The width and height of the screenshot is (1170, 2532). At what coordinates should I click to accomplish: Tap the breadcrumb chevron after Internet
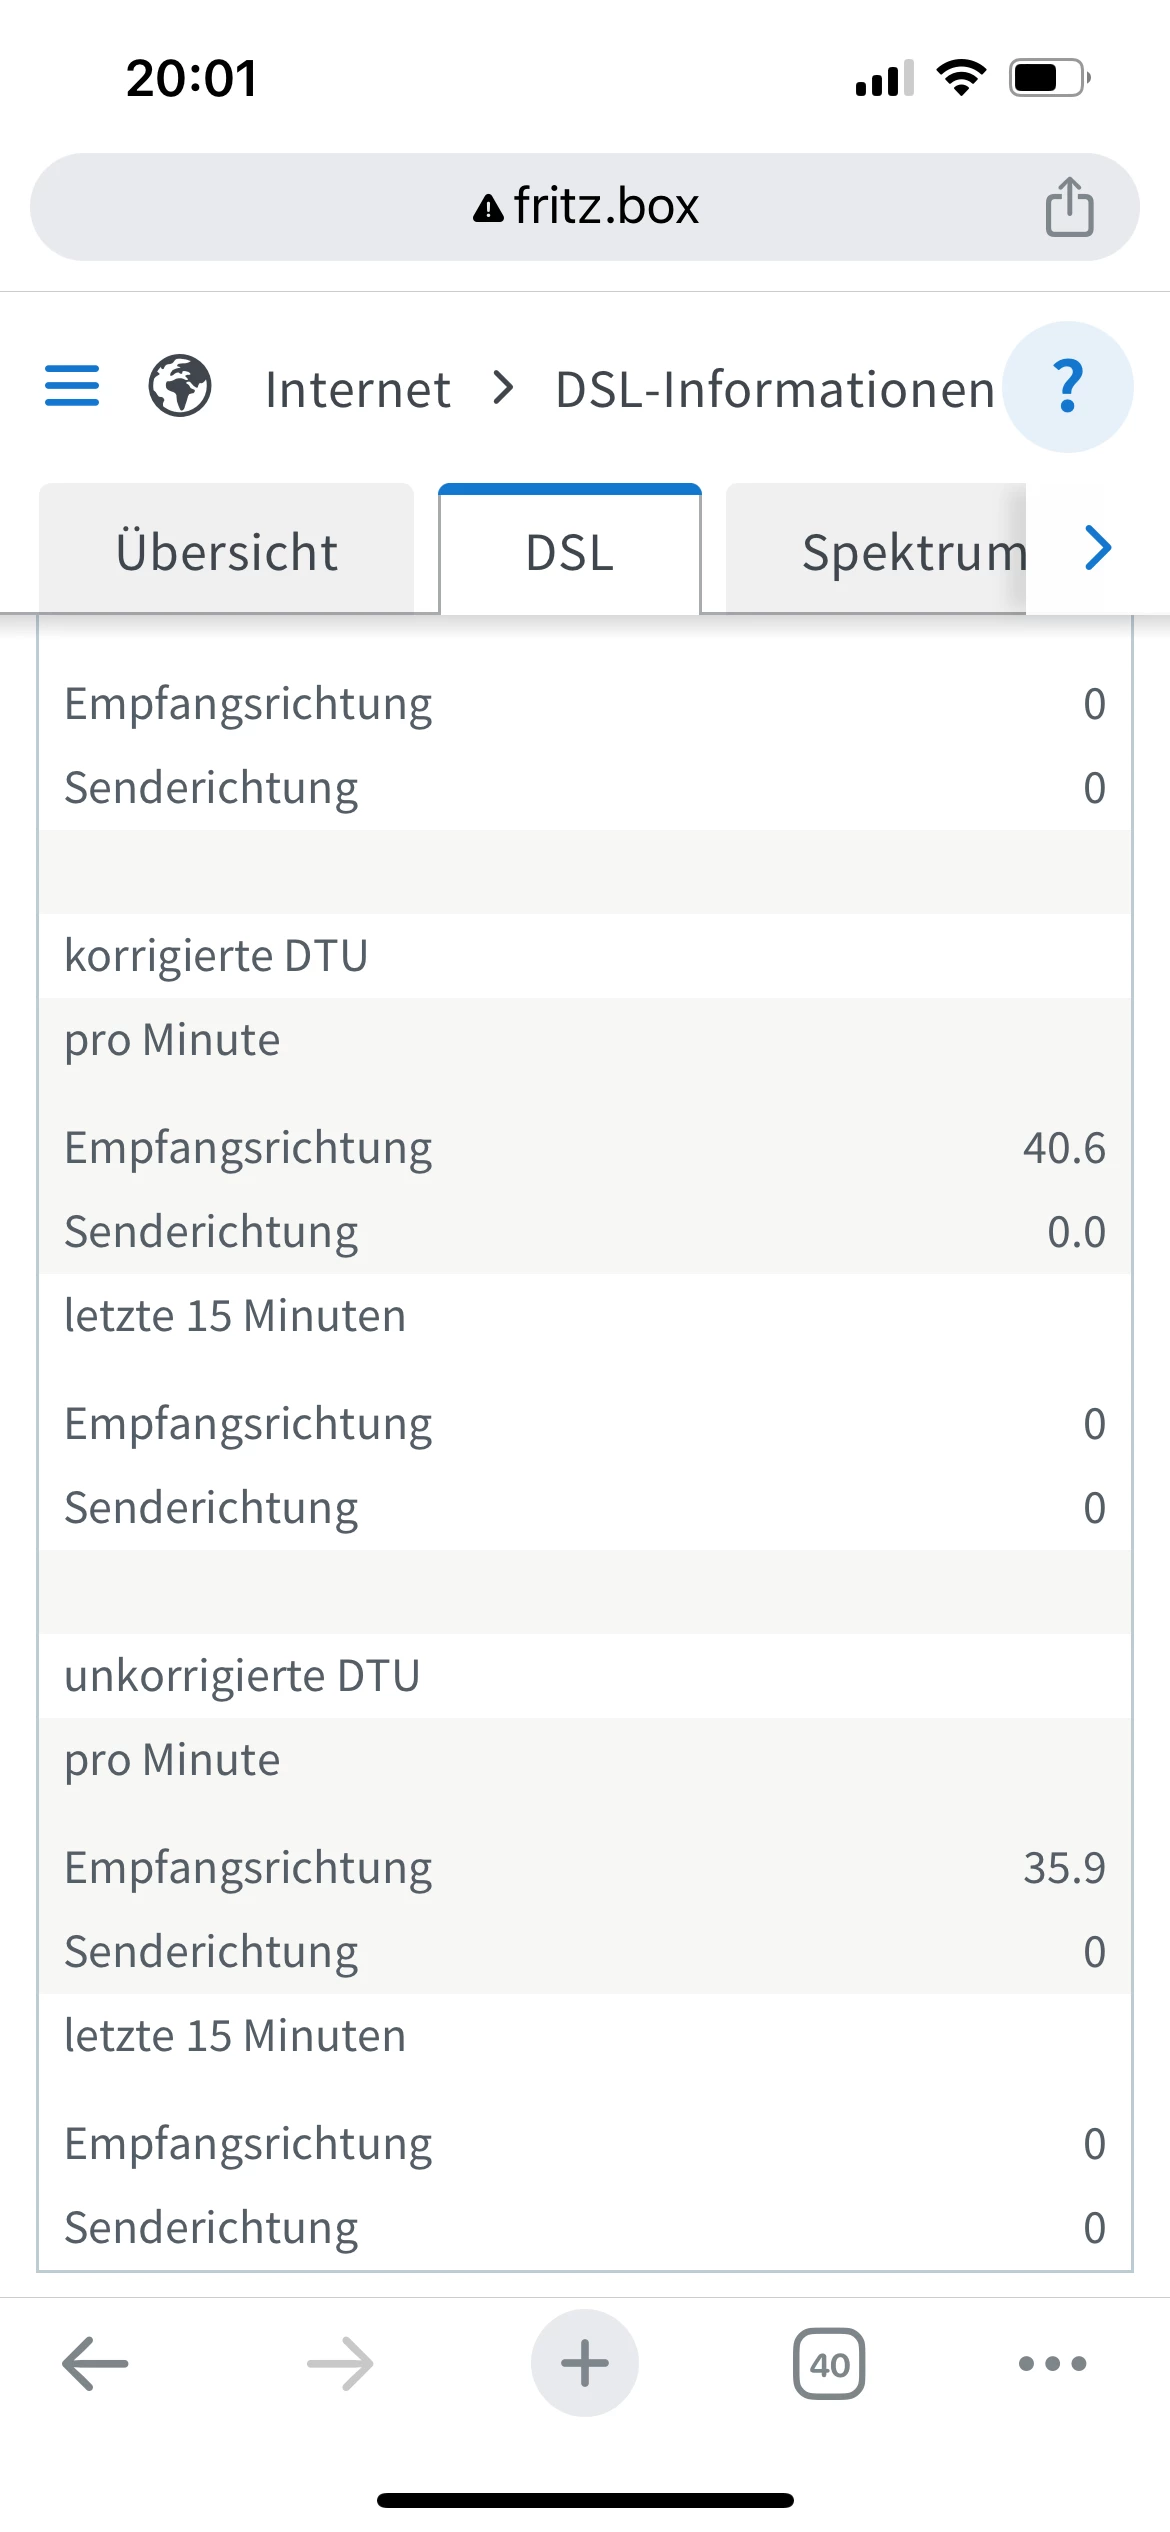(504, 387)
